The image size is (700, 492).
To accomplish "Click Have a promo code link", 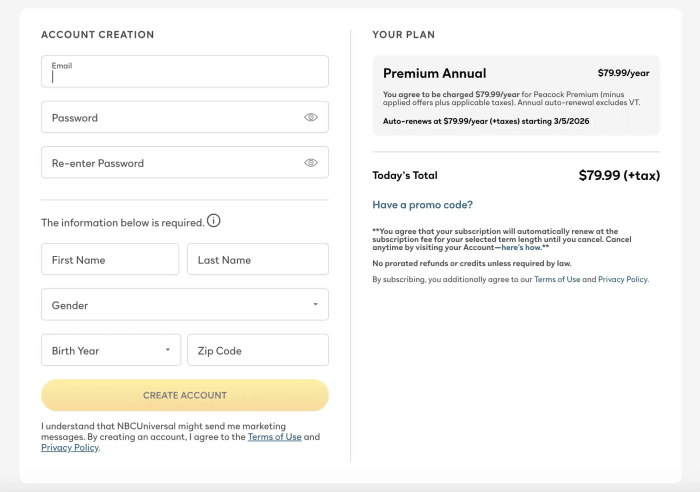I will point(422,204).
